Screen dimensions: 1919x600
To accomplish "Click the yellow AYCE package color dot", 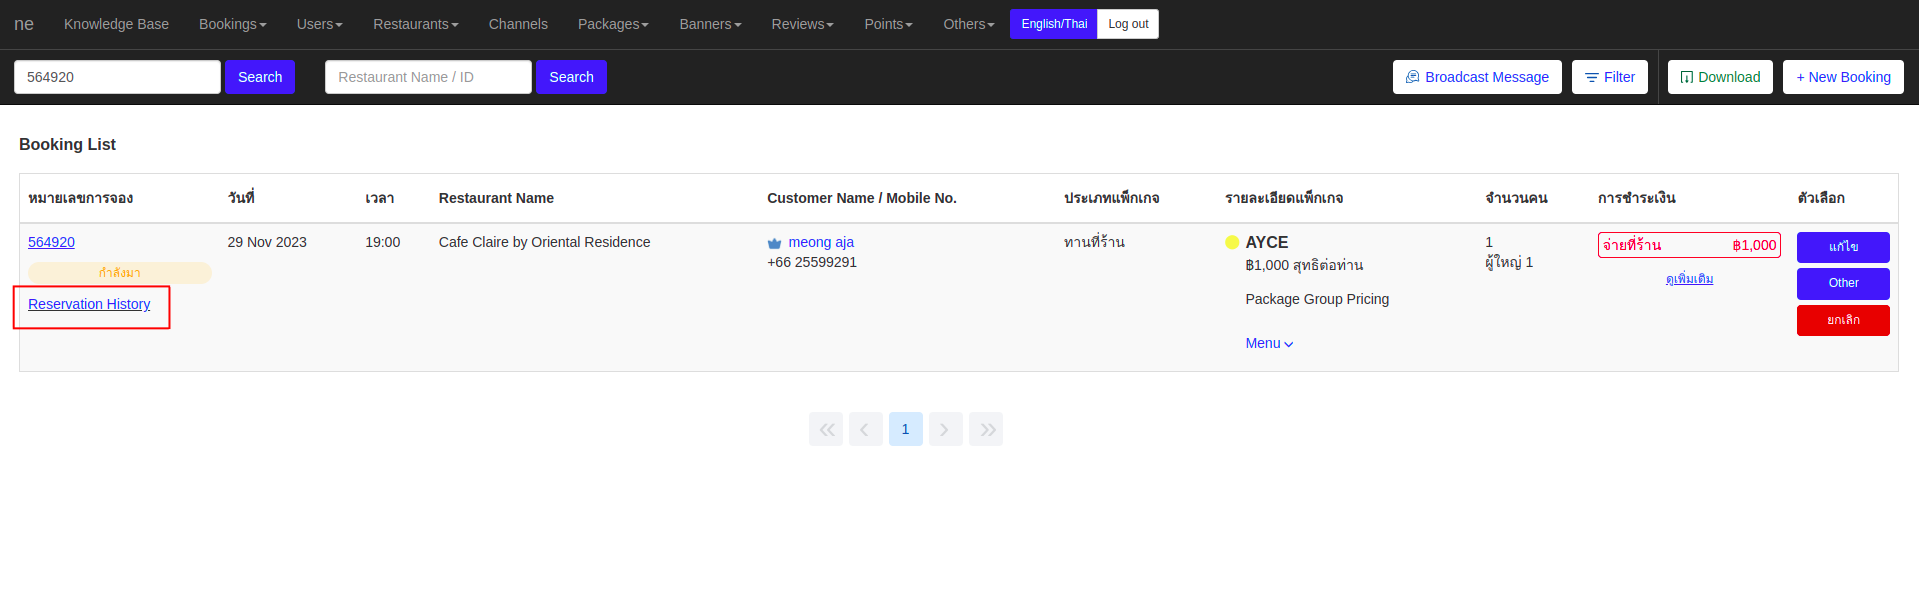I will pyautogui.click(x=1232, y=242).
